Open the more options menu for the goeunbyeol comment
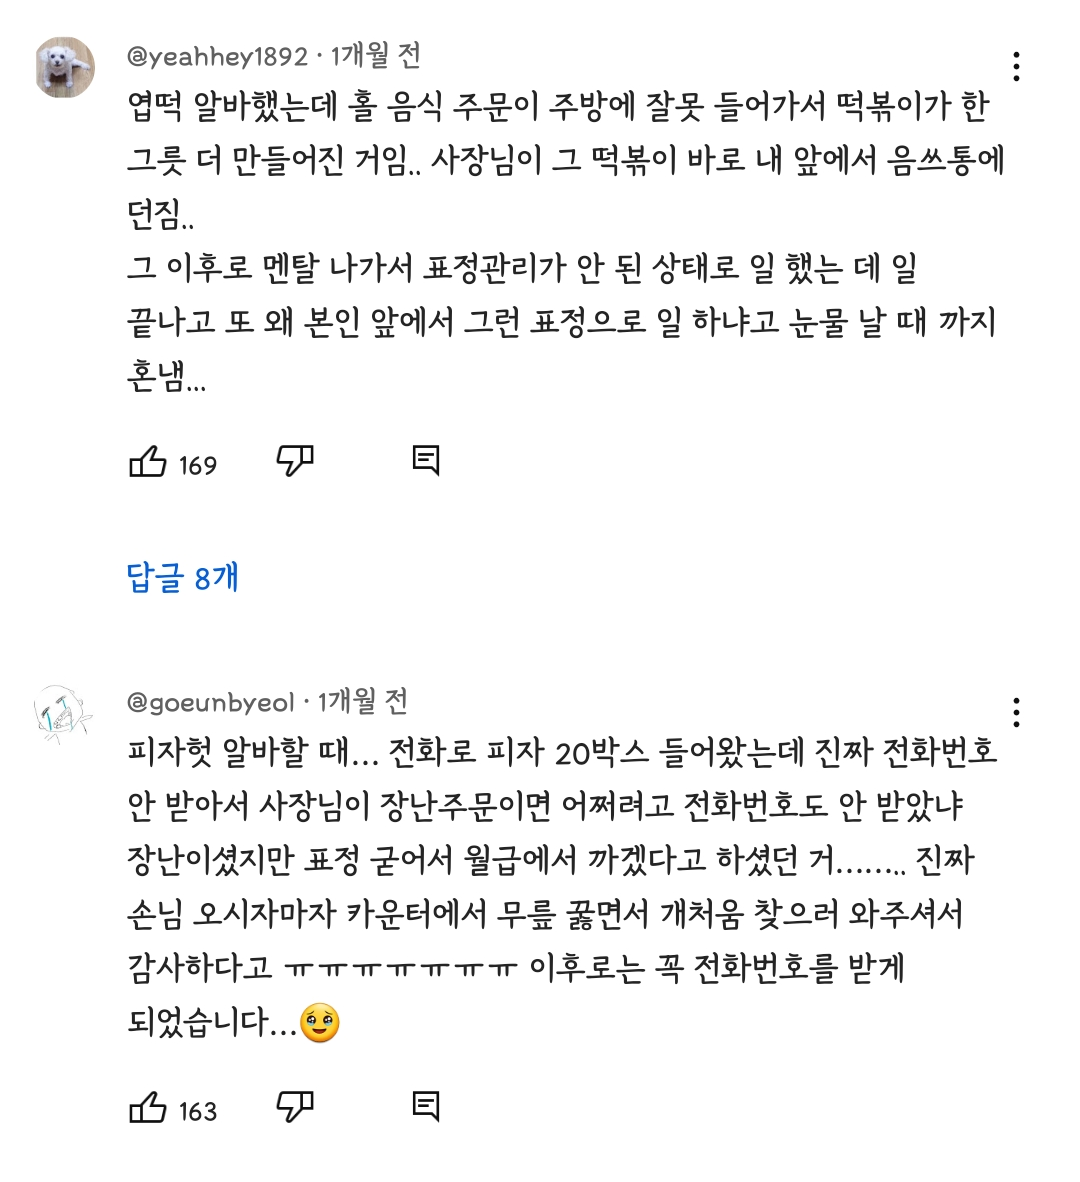This screenshot has width=1080, height=1182. 1016,712
